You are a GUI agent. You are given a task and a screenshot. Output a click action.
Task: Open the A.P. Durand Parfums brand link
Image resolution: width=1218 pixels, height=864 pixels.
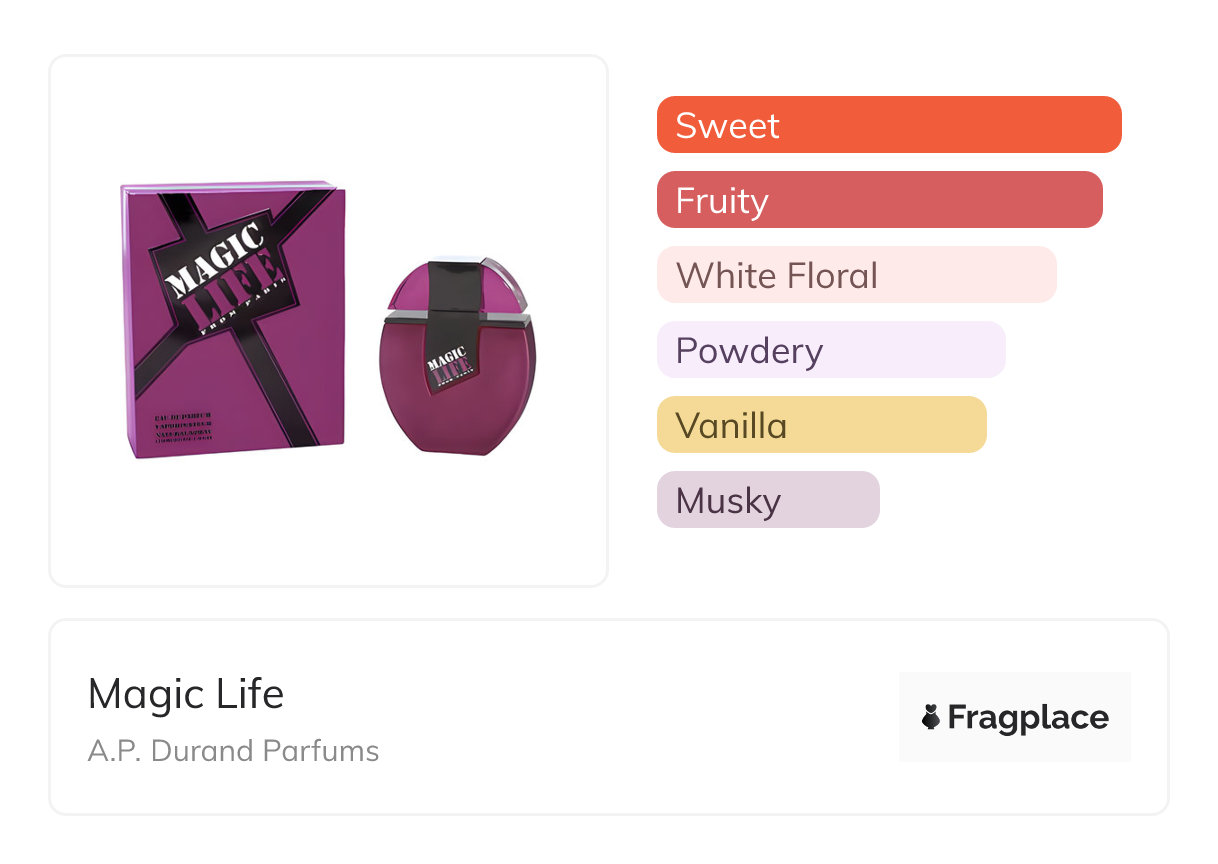pos(233,751)
